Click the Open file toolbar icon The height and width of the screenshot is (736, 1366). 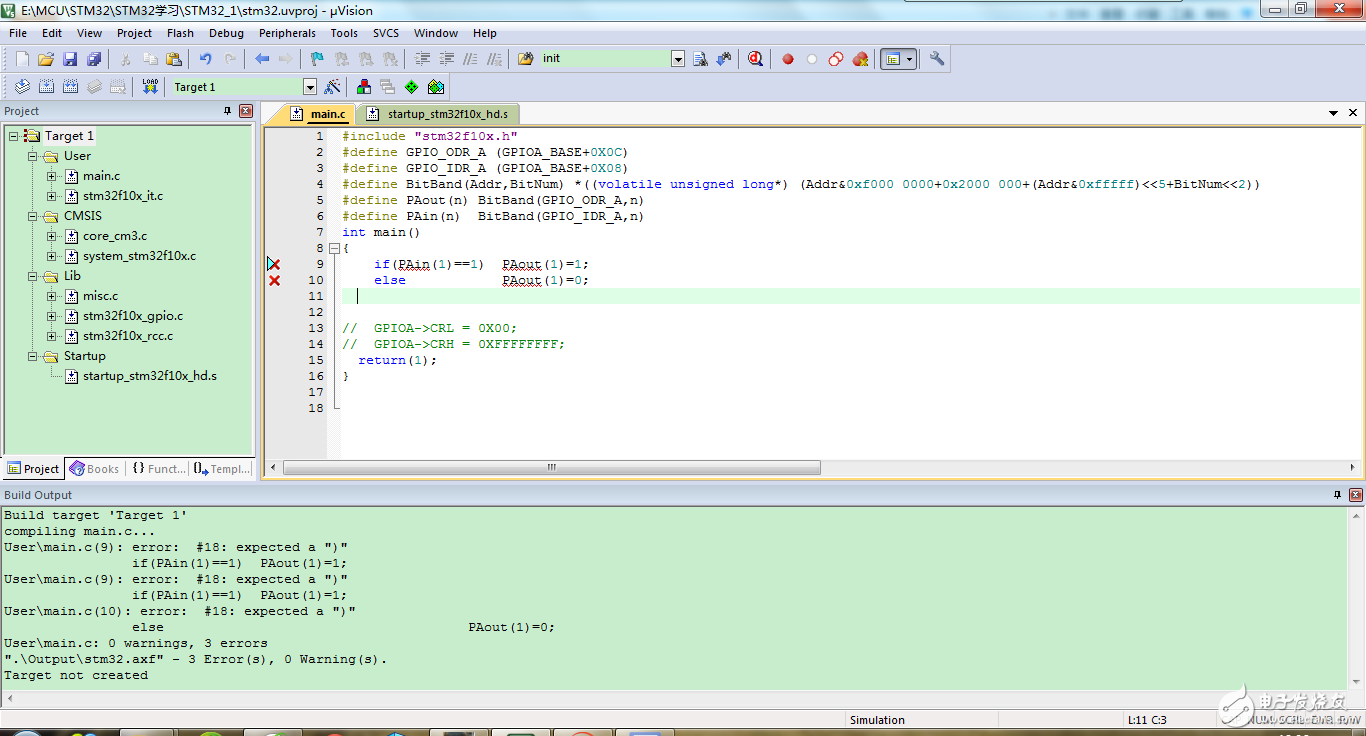tap(46, 59)
